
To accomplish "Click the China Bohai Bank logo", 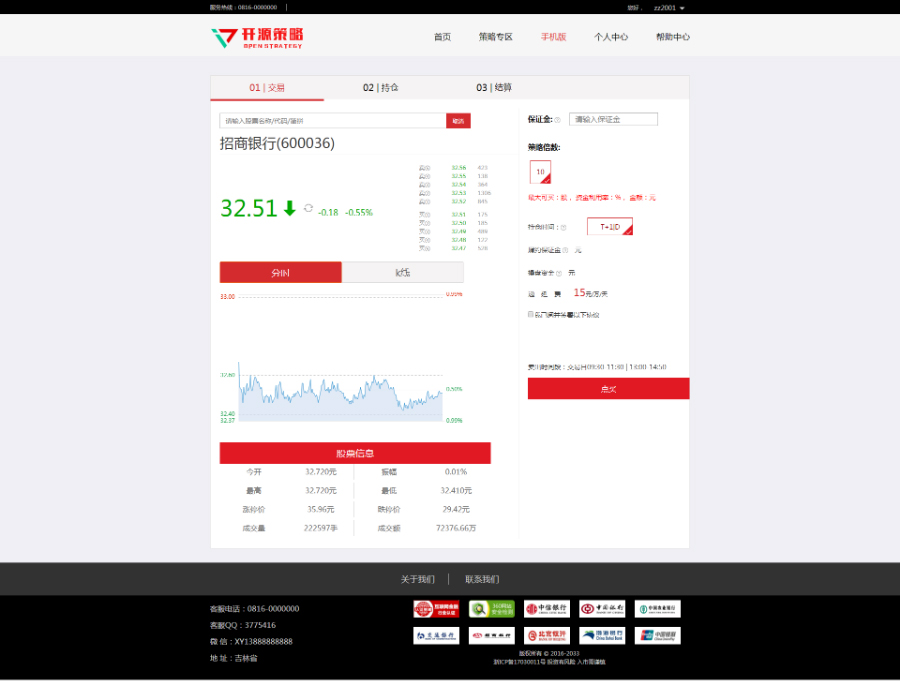I will [602, 636].
